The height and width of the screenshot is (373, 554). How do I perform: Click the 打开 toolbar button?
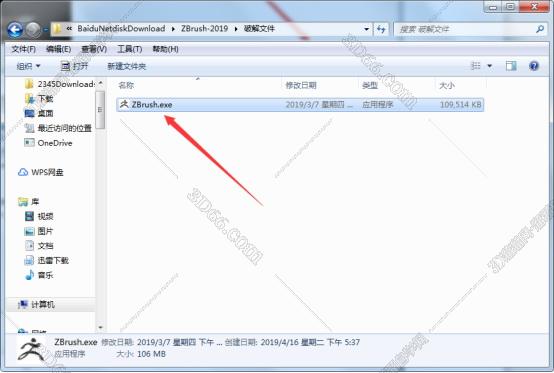(75, 66)
